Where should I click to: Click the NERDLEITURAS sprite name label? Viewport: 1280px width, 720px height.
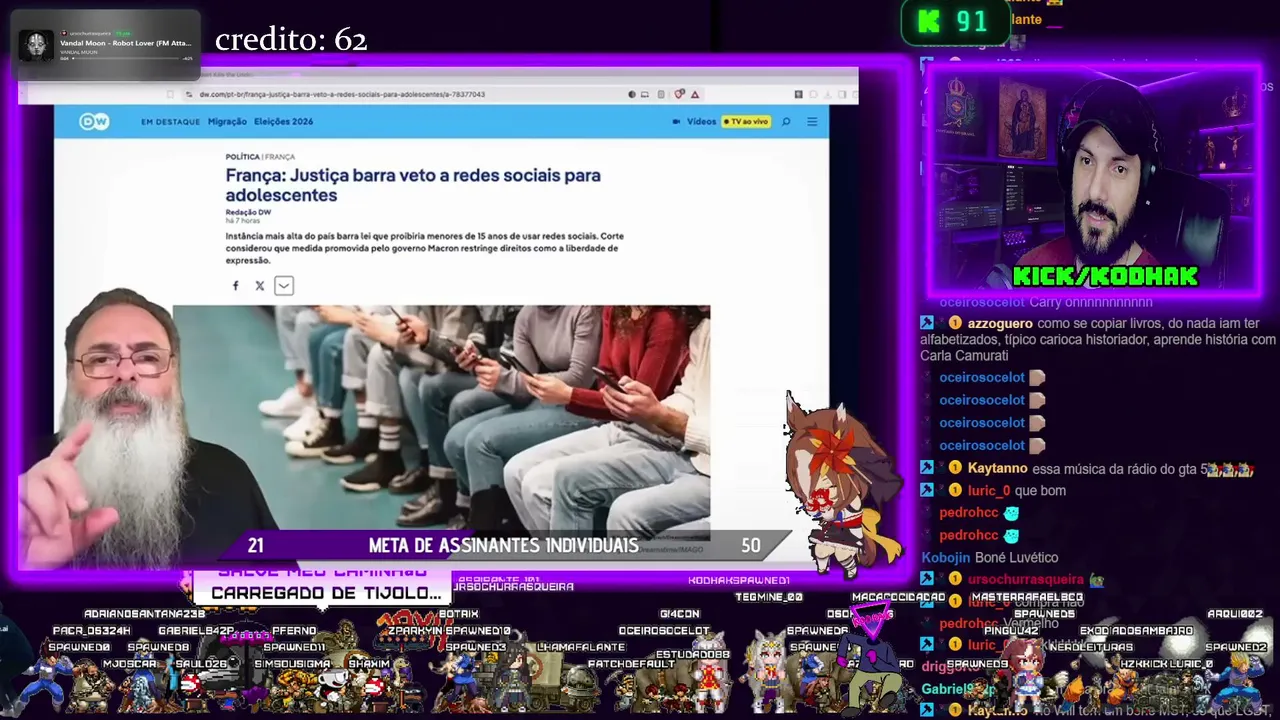(x=1091, y=647)
